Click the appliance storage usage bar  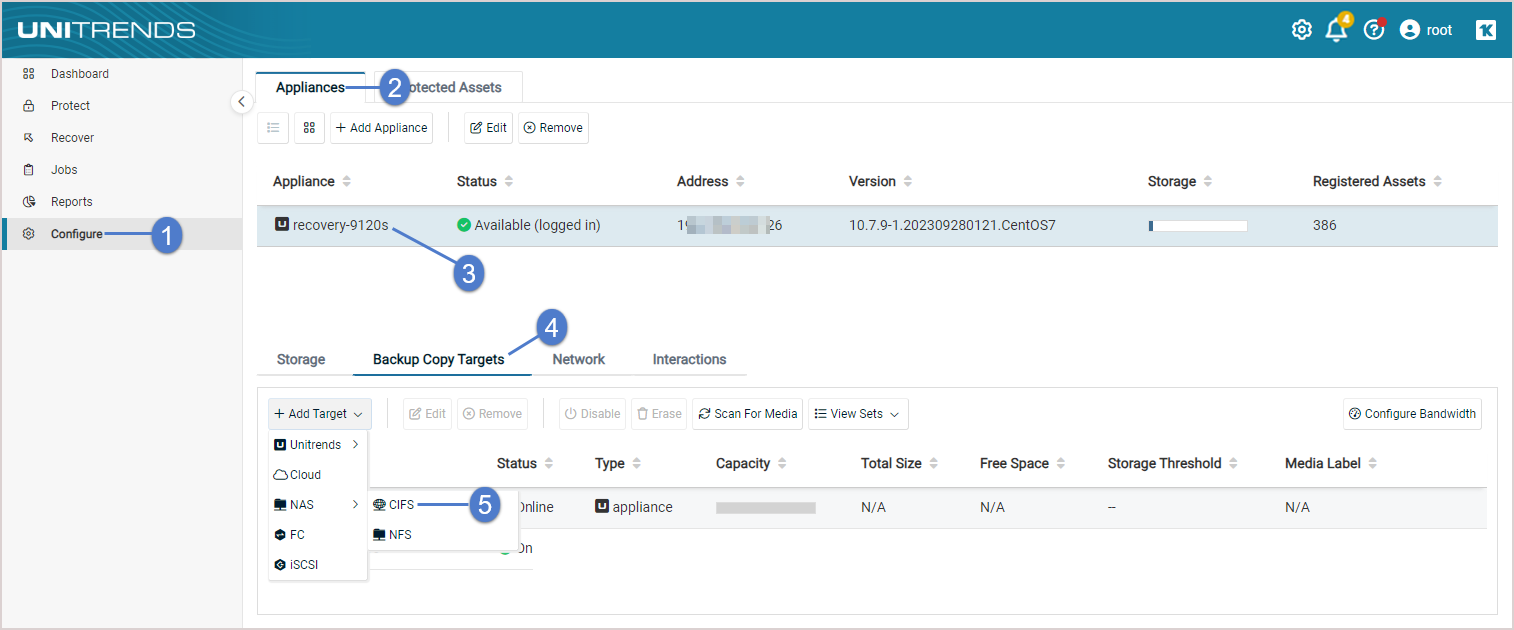1198,226
